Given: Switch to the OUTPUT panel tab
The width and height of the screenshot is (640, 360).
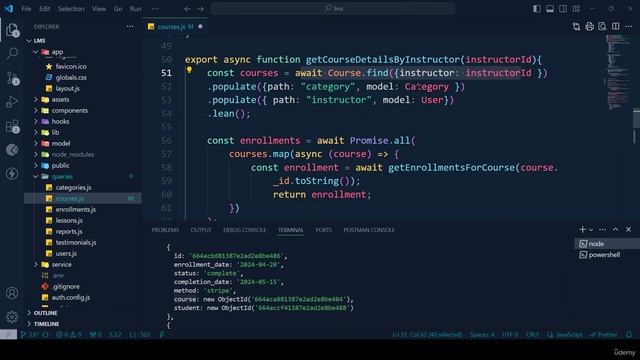Looking at the screenshot, I should coord(201,230).
